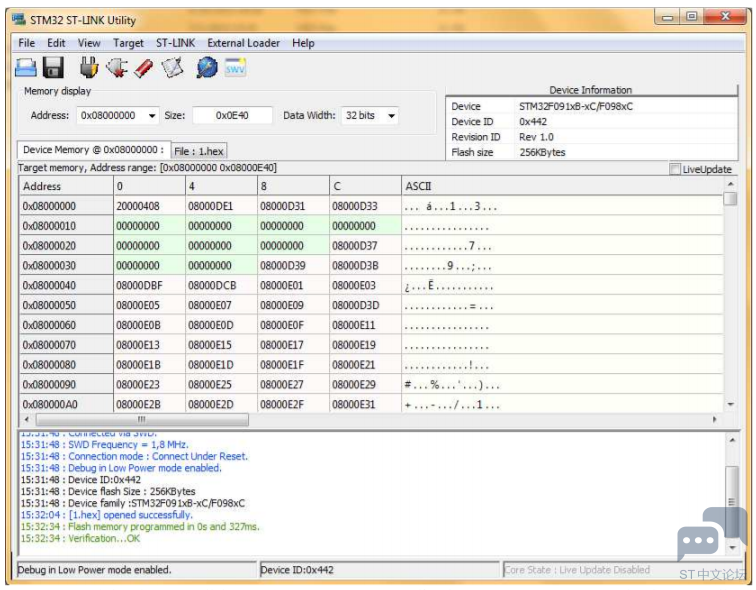The image size is (756, 590).
Task: Click the Save floppy disk icon
Action: tap(54, 67)
